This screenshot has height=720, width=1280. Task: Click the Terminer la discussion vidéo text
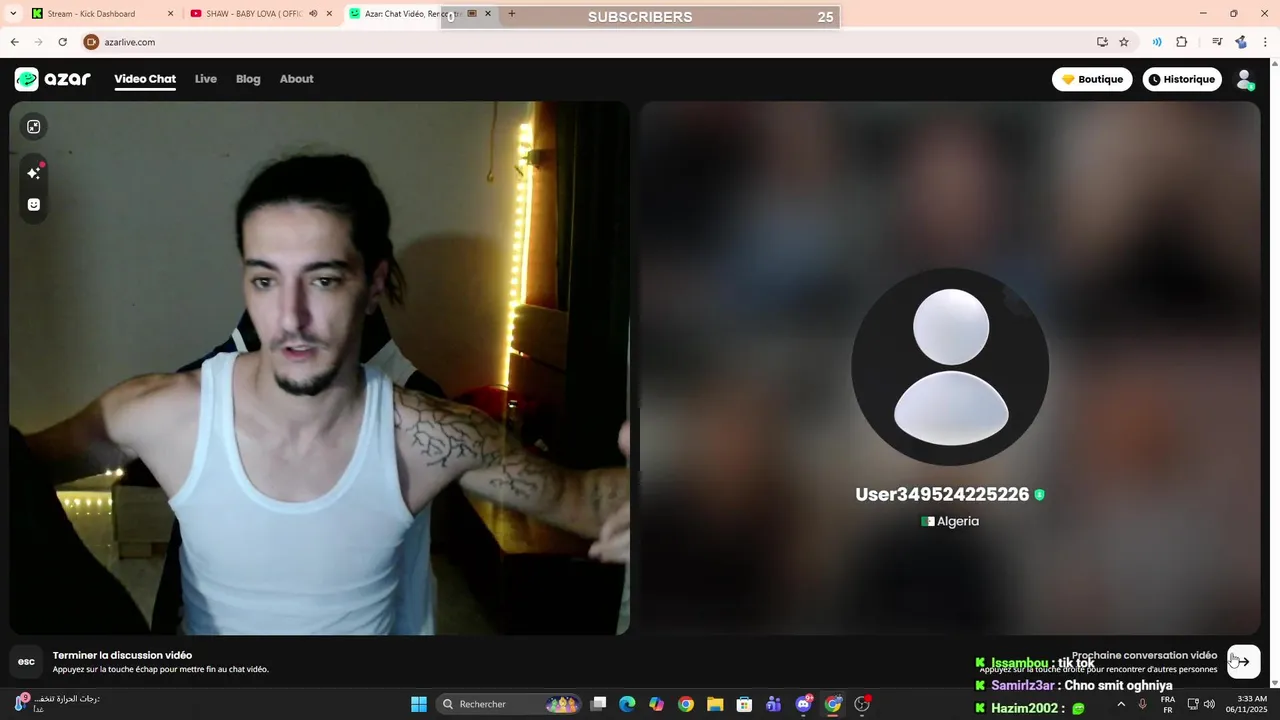[x=122, y=655]
